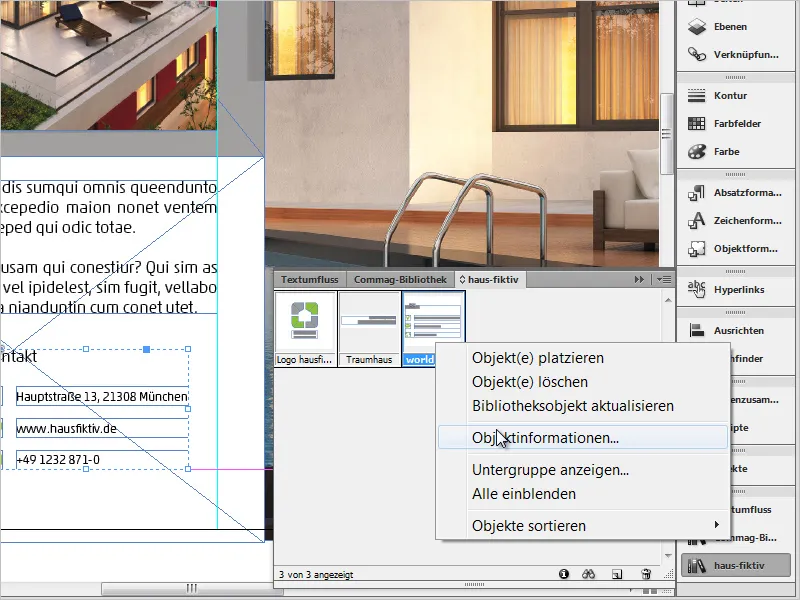Click trash delete library item icon
800x600 pixels.
pos(645,574)
